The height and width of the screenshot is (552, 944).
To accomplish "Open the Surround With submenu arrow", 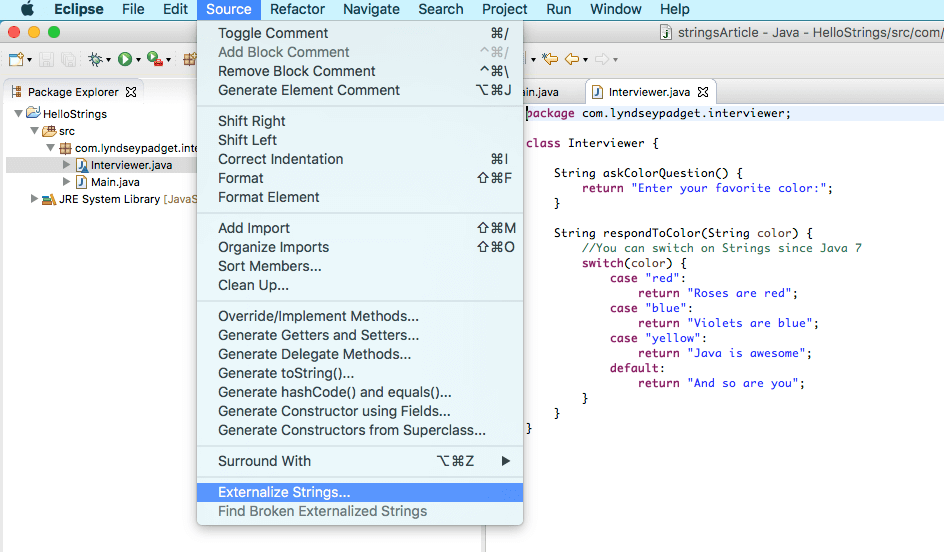I will pyautogui.click(x=506, y=461).
